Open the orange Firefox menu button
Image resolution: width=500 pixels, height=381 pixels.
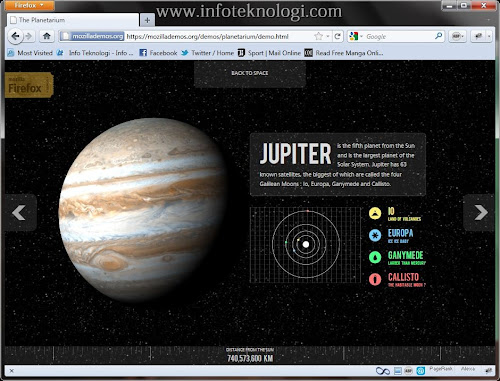point(29,5)
